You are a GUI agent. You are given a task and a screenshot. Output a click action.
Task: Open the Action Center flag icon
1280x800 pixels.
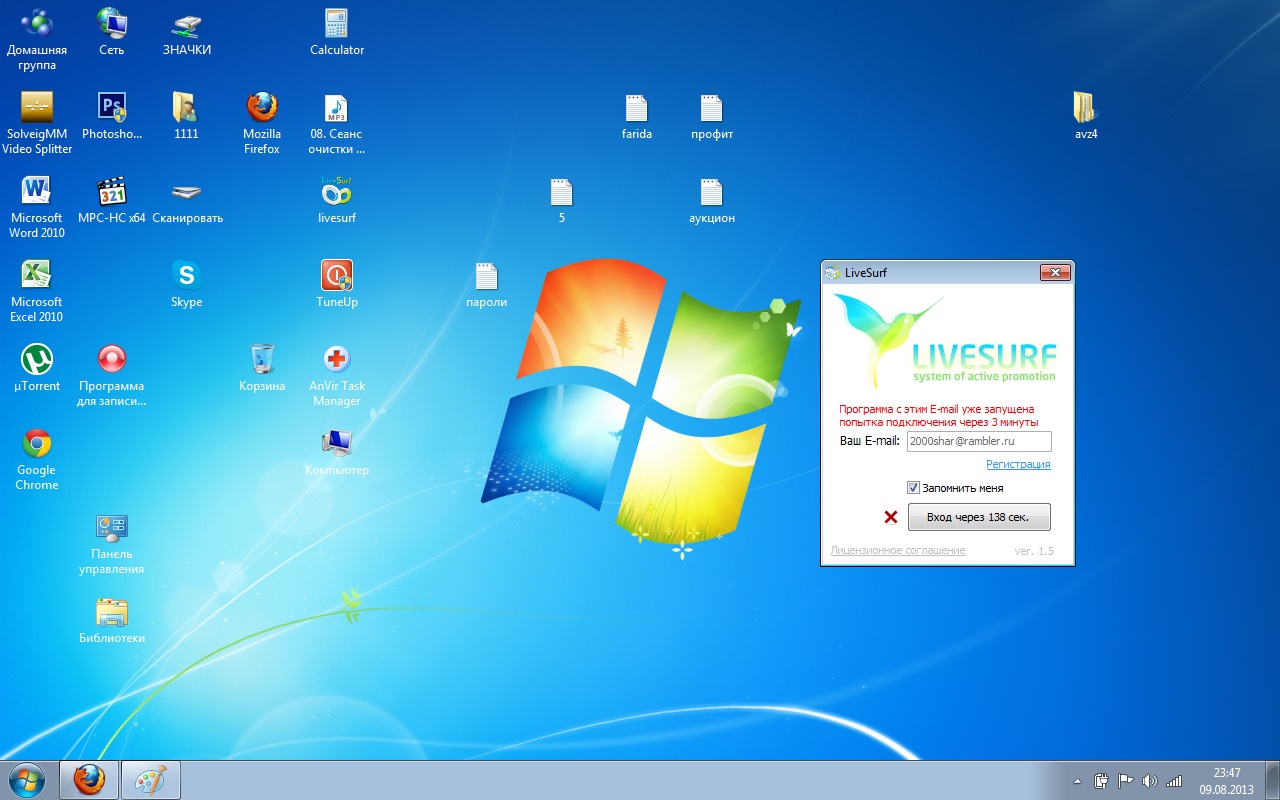[x=1125, y=781]
